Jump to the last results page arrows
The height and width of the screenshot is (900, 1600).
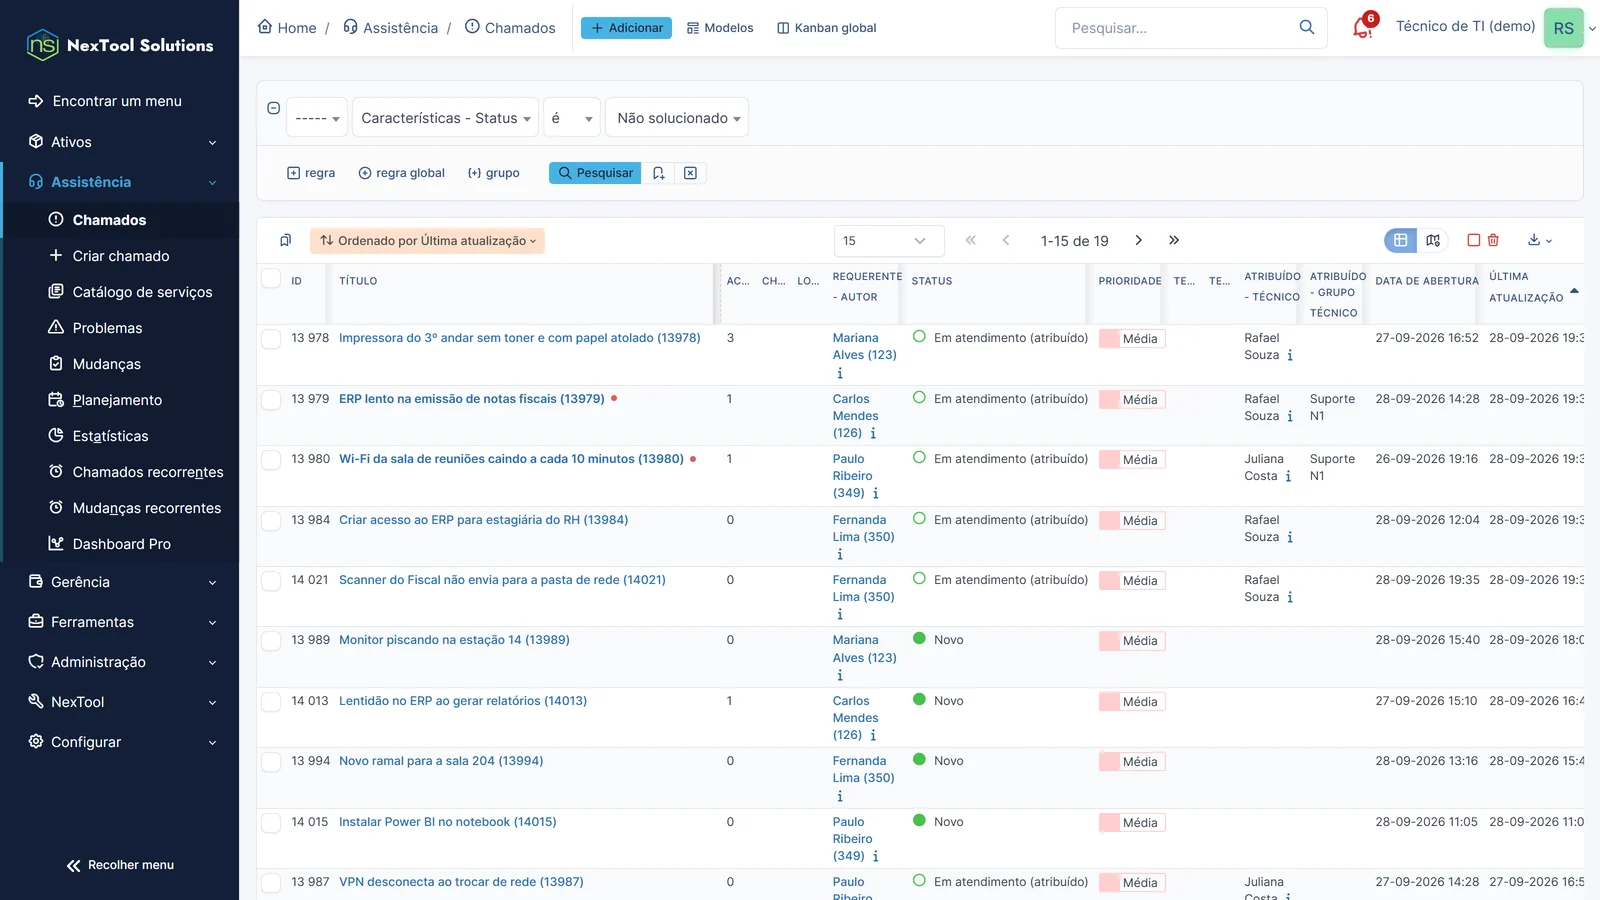coord(1174,240)
